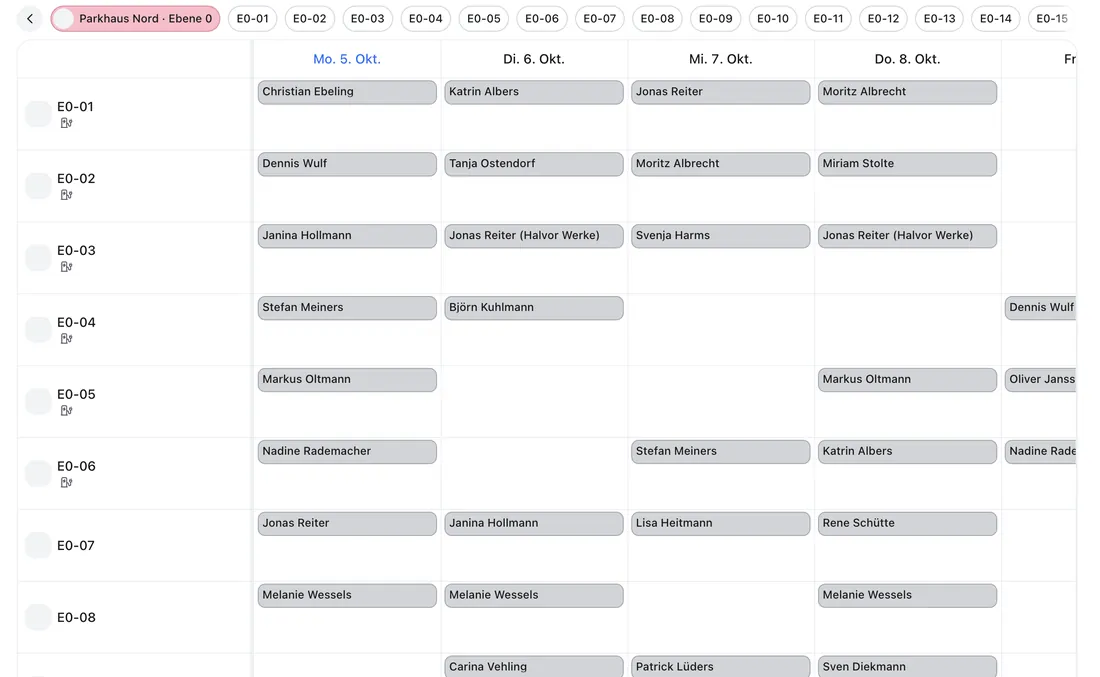The width and height of the screenshot is (1100, 677).
Task: Click the E0-03 row label
Action: pos(76,250)
